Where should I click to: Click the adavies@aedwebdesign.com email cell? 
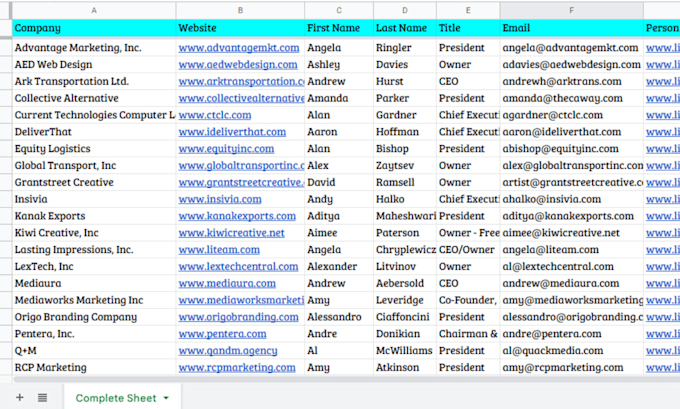tap(572, 65)
